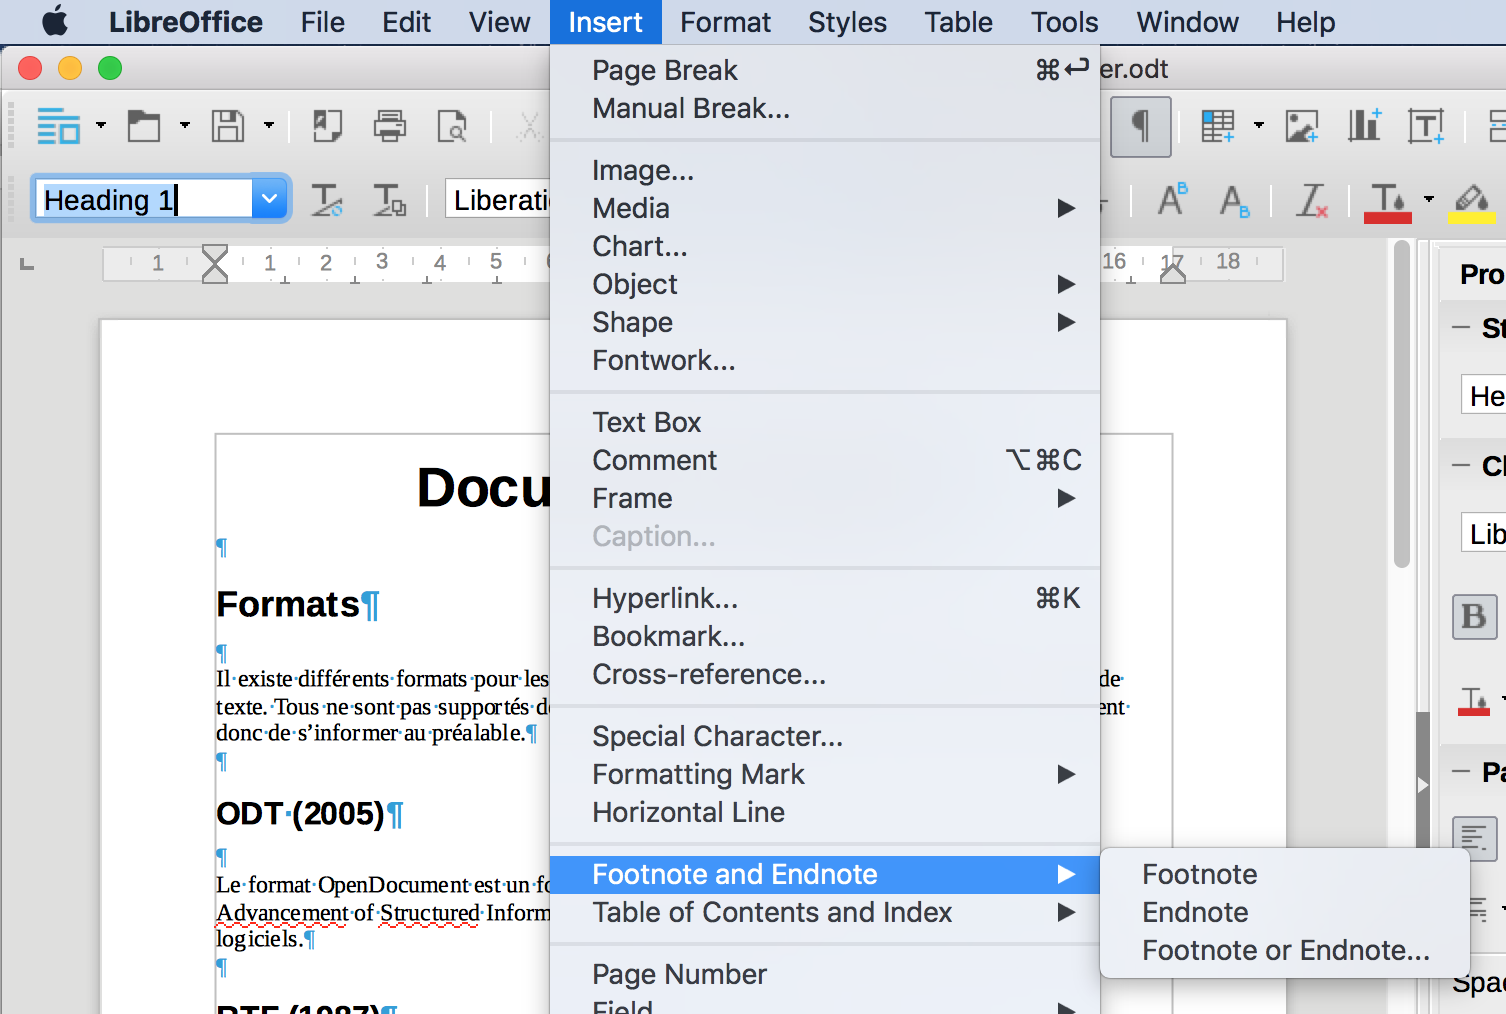
Task: Click the sidebar font color icon
Action: [1474, 701]
